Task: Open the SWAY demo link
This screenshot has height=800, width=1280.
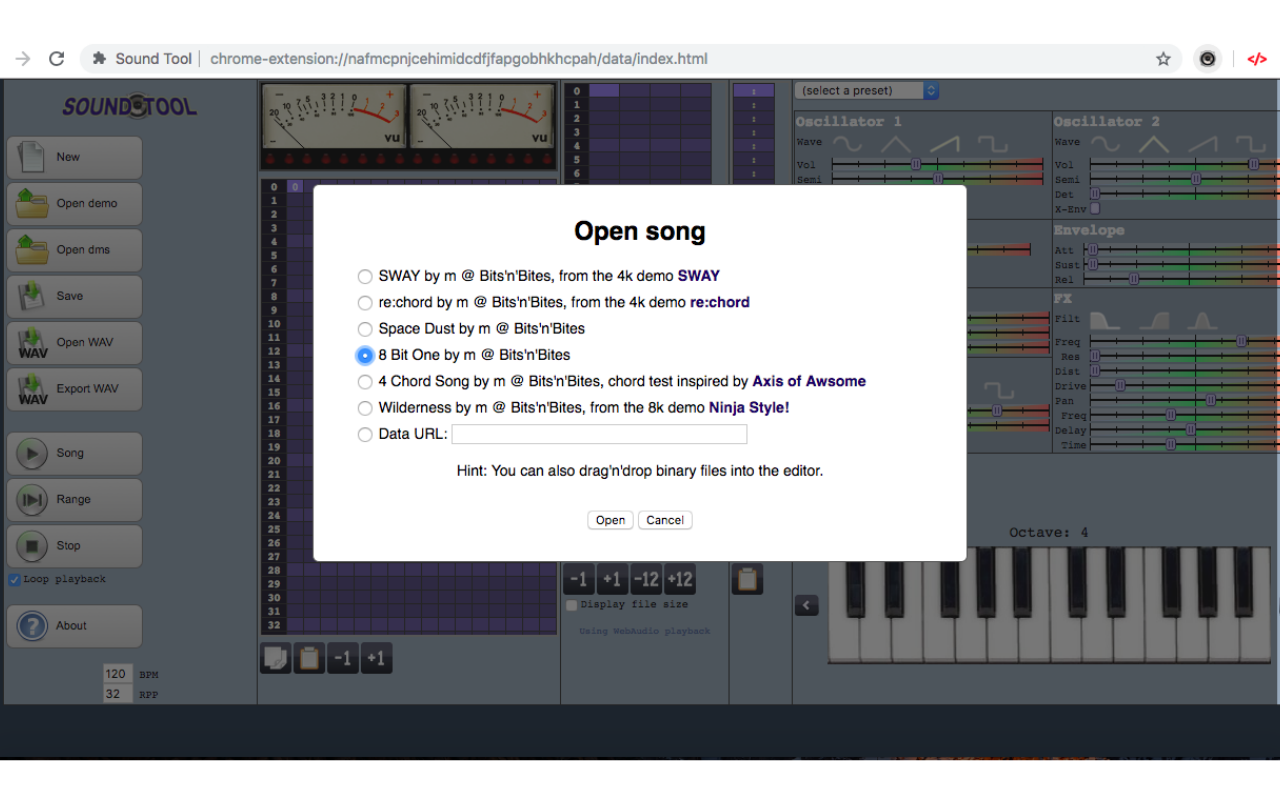Action: click(x=699, y=276)
